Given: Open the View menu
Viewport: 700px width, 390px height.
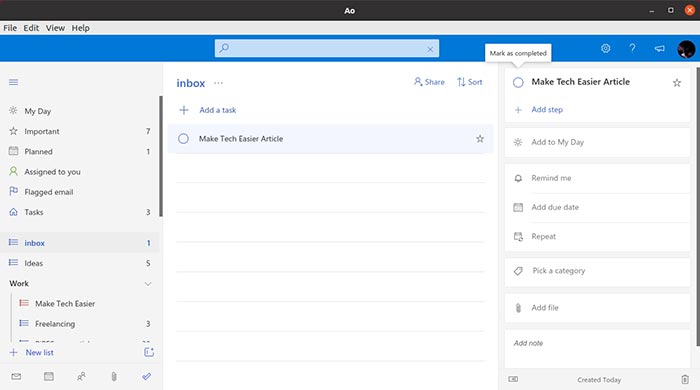Looking at the screenshot, I should [55, 28].
